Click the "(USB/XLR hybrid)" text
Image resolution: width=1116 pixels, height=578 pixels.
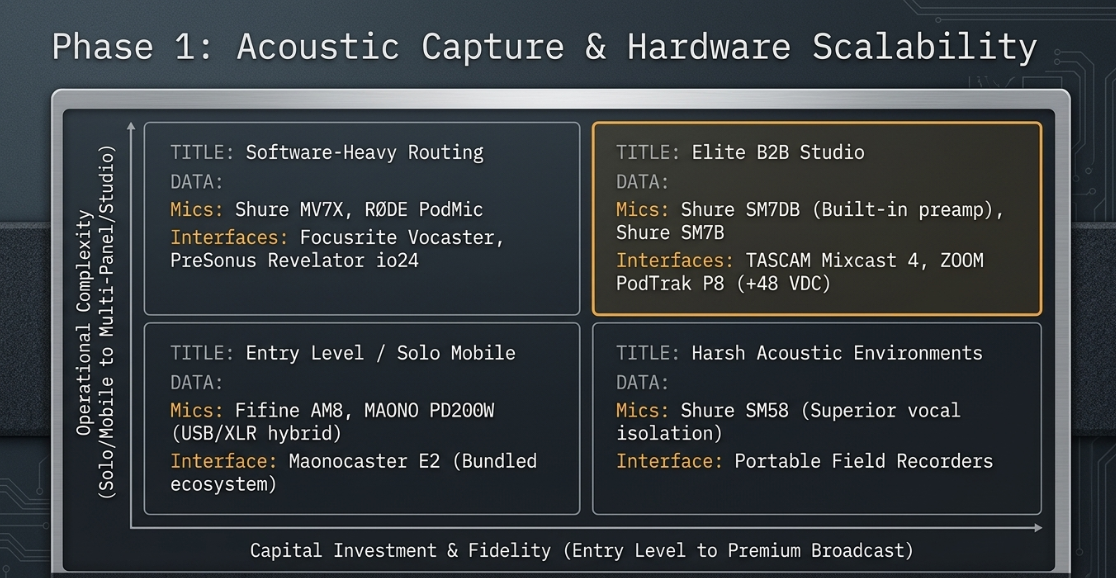256,434
